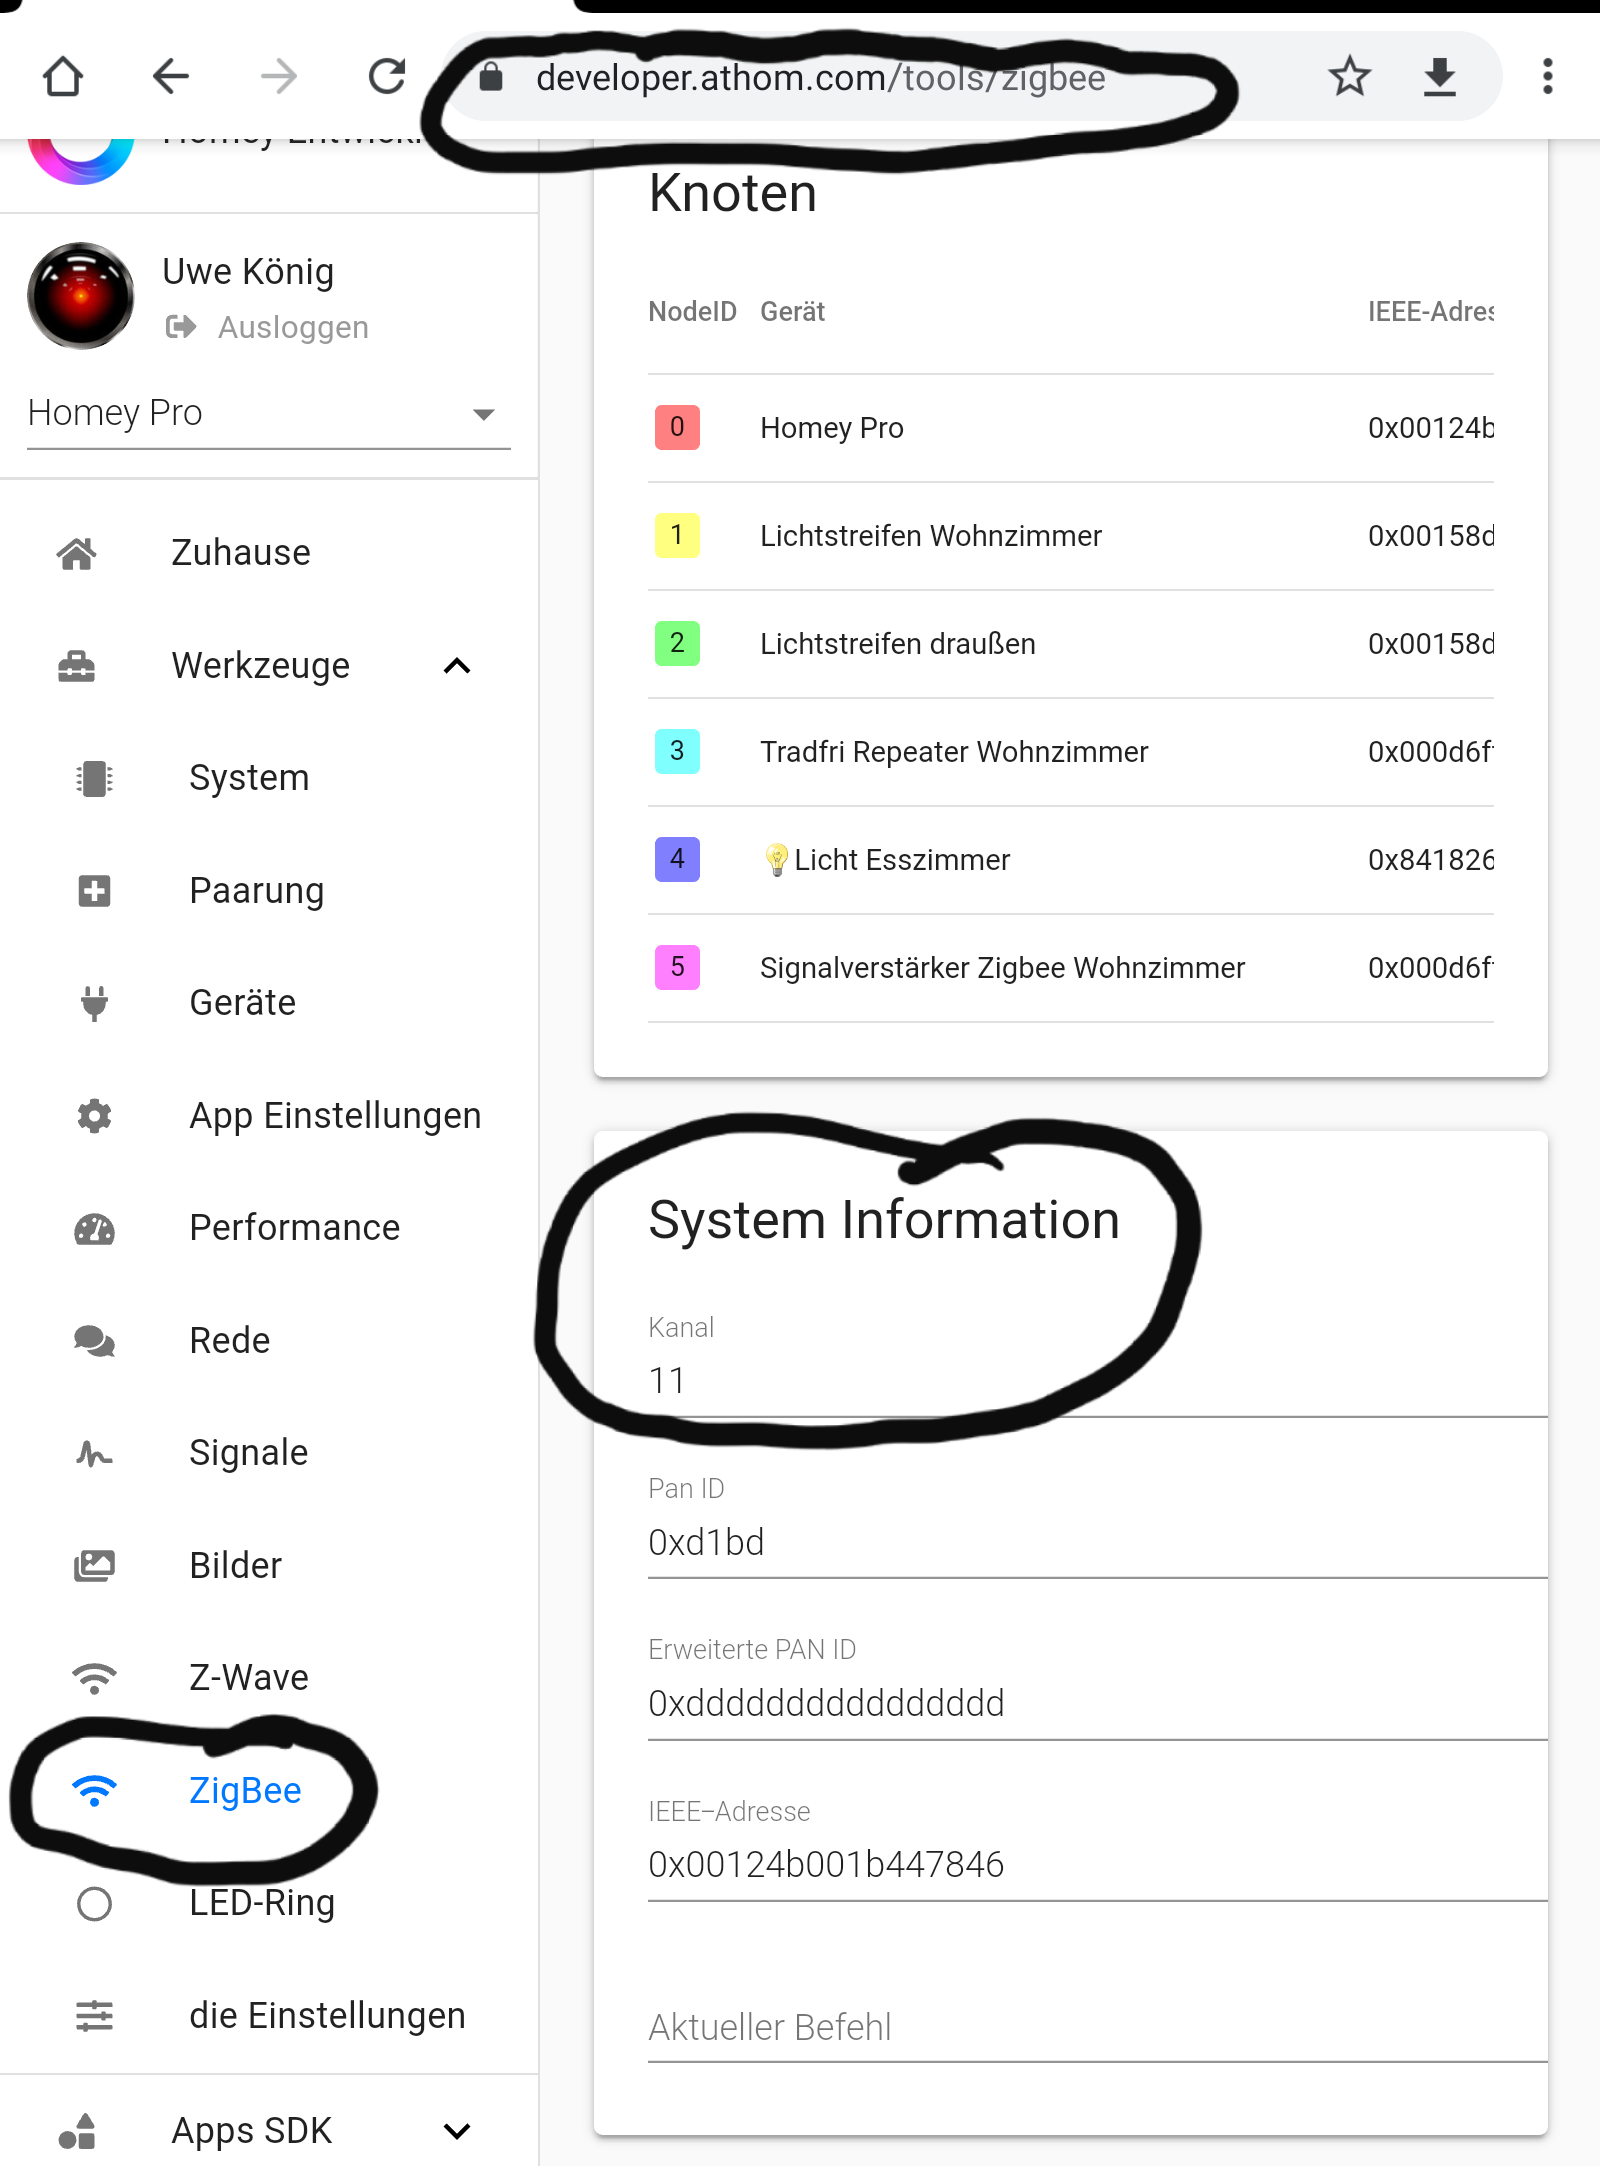Select the Lichtstreifen Wohnzimmer row
This screenshot has height=2166, width=1600.
click(1071, 536)
